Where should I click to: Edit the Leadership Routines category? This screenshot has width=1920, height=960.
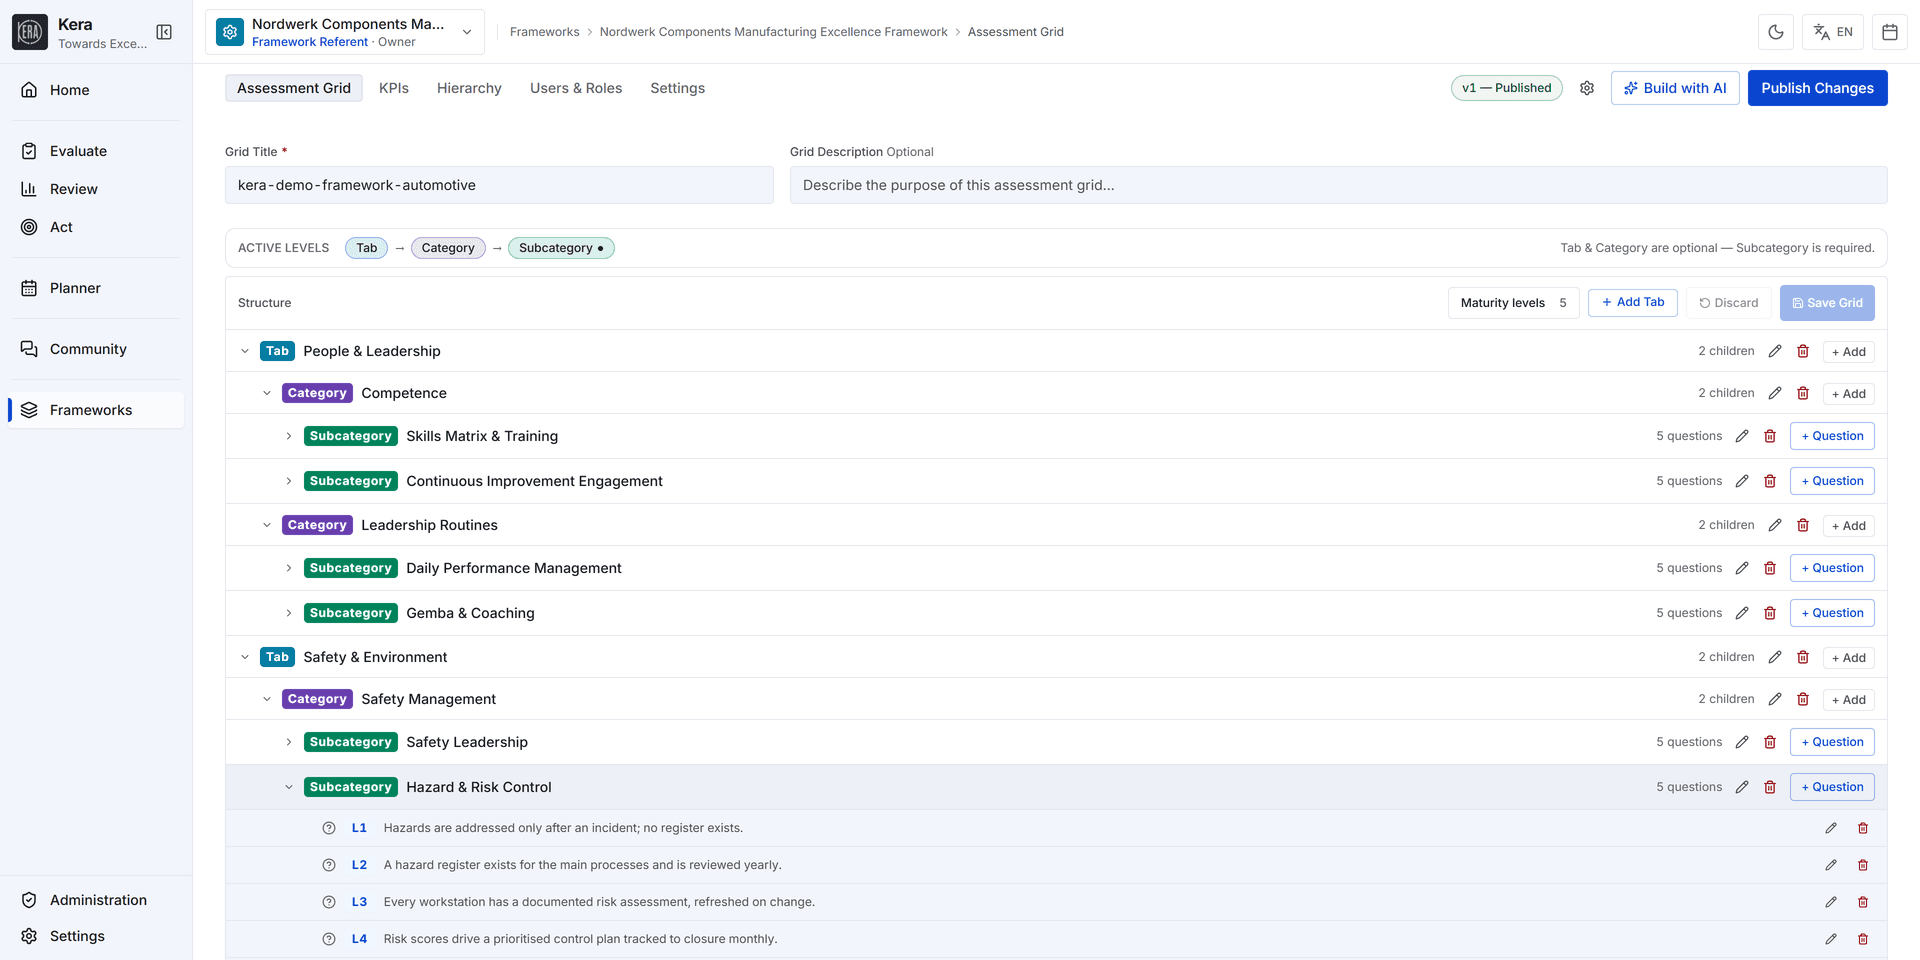pyautogui.click(x=1775, y=525)
